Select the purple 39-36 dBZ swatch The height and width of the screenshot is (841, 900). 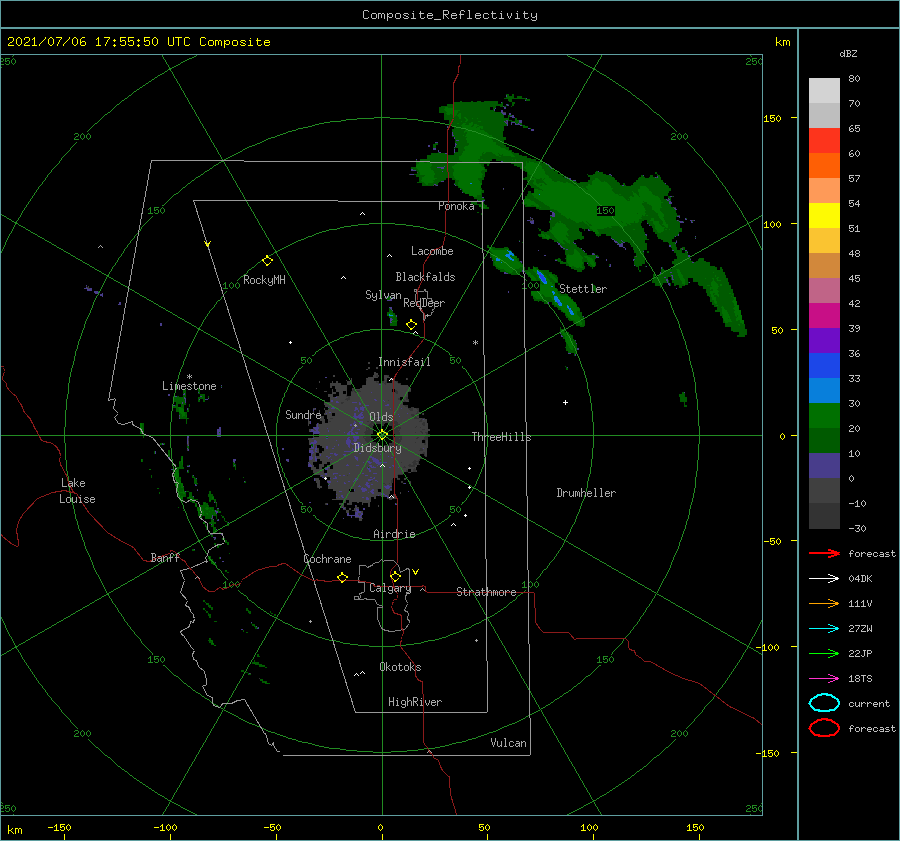pyautogui.click(x=824, y=340)
